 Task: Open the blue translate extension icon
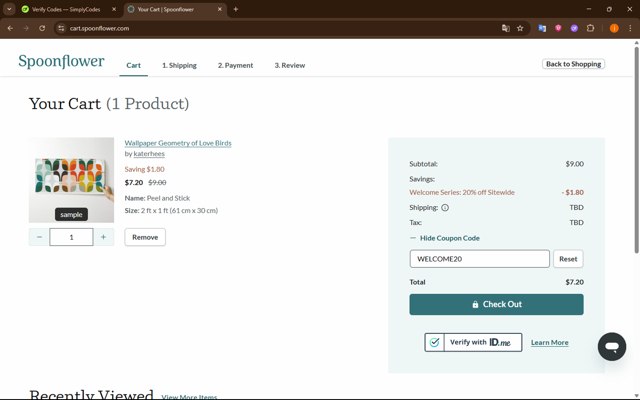click(x=542, y=28)
